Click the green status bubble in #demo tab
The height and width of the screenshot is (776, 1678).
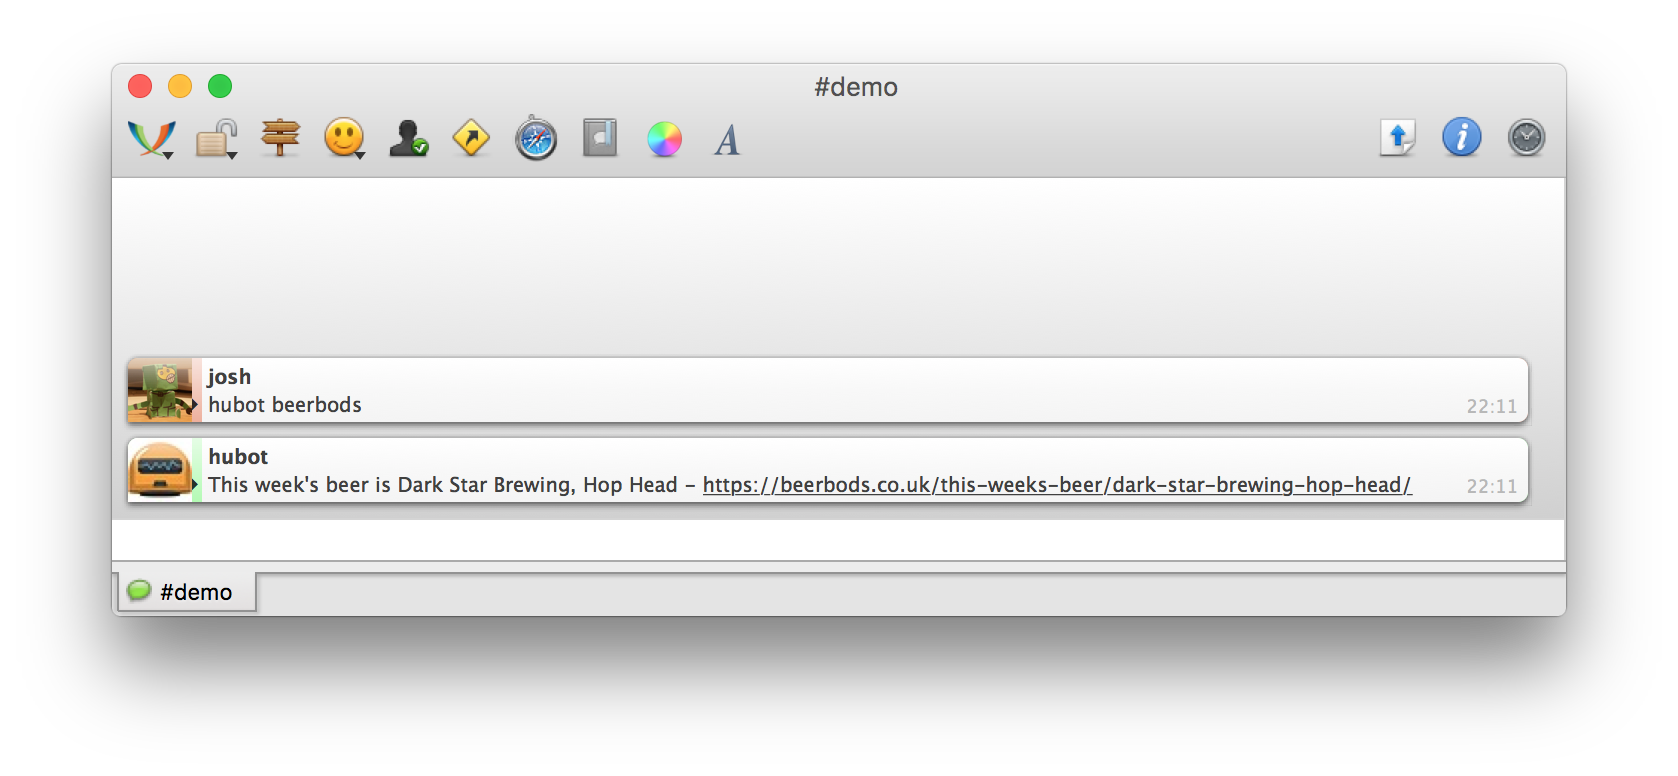[139, 591]
